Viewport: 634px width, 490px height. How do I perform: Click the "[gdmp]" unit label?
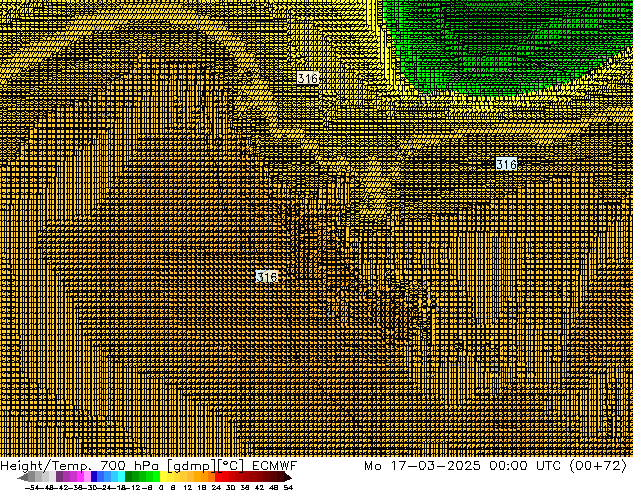[x=191, y=466]
